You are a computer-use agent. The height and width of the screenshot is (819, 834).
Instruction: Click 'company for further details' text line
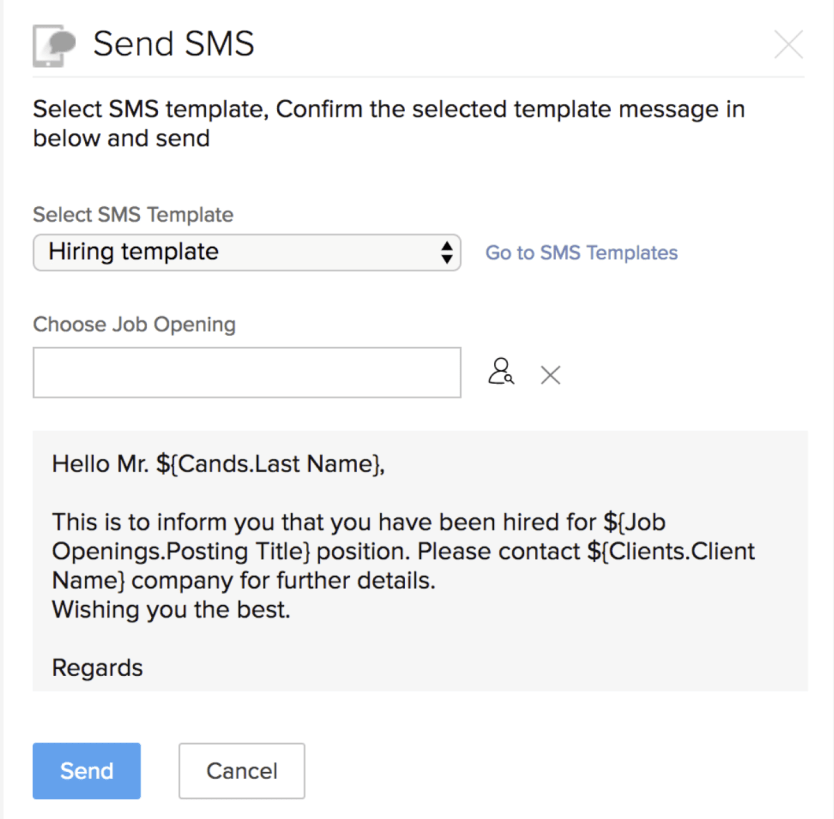click(244, 580)
